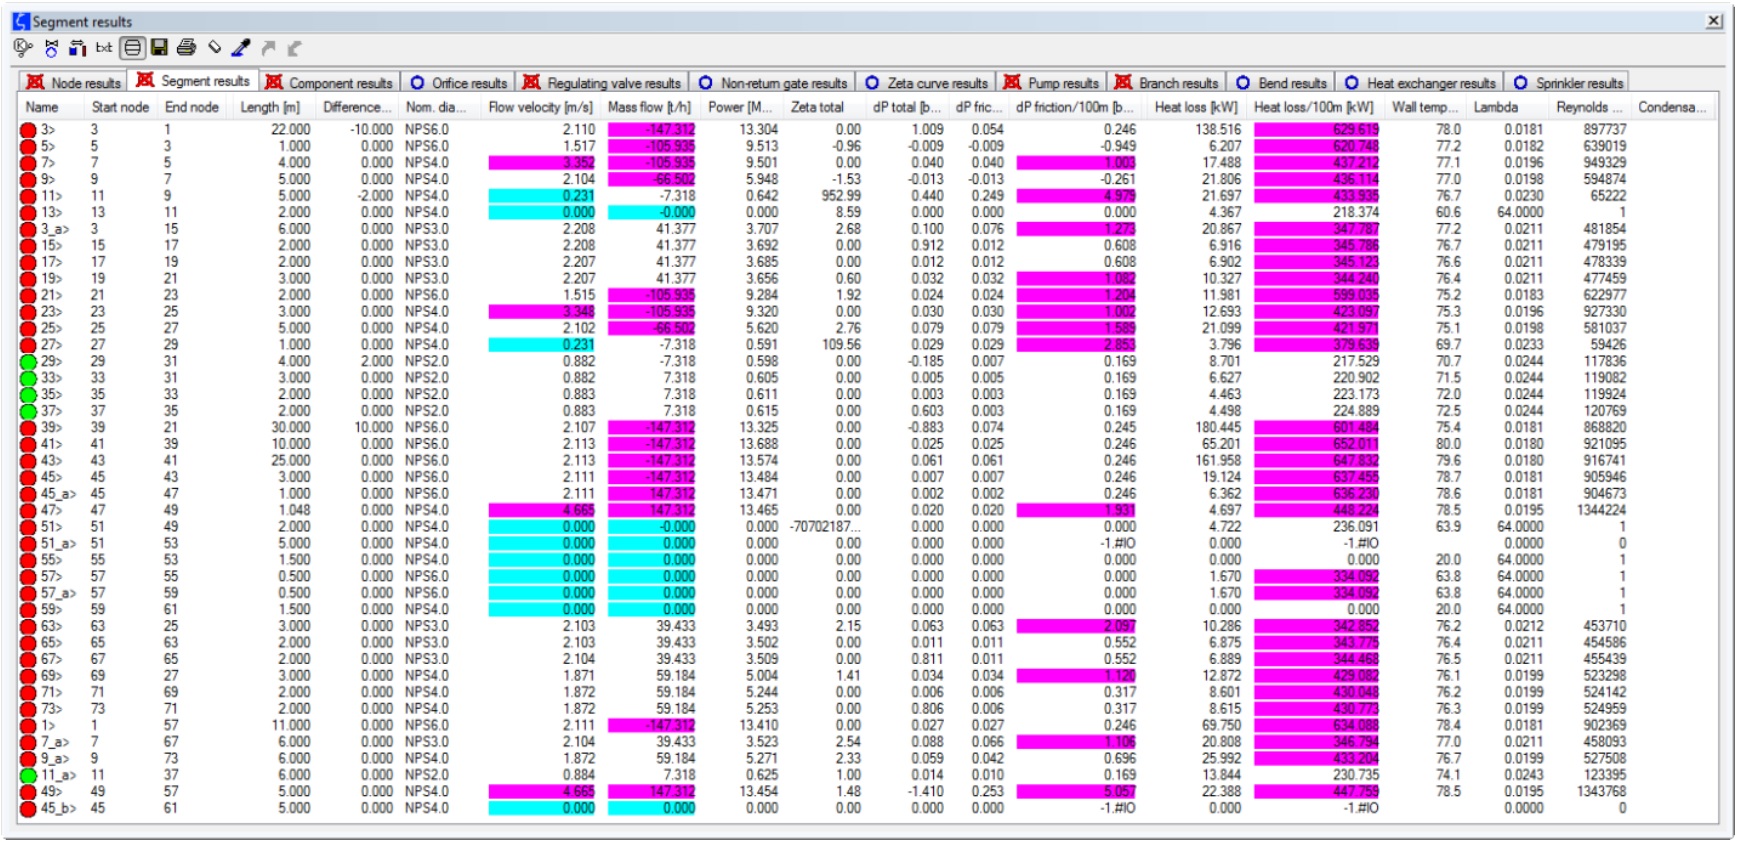This screenshot has width=1737, height=842.
Task: Click the grey down-left arrow icon
Action: (x=294, y=47)
